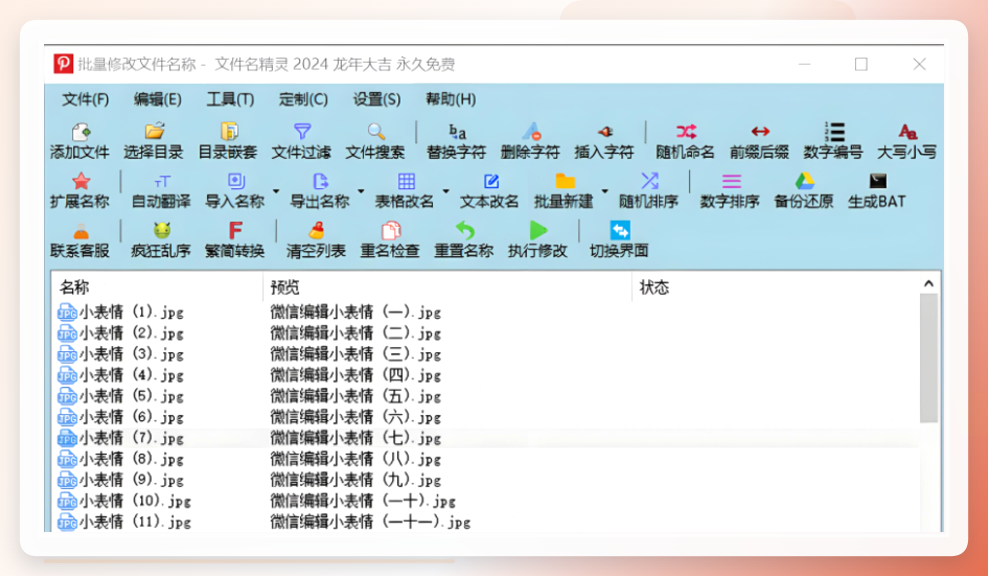Reset names with 重置名称
Viewport: 988px width, 576px height.
[x=464, y=239]
